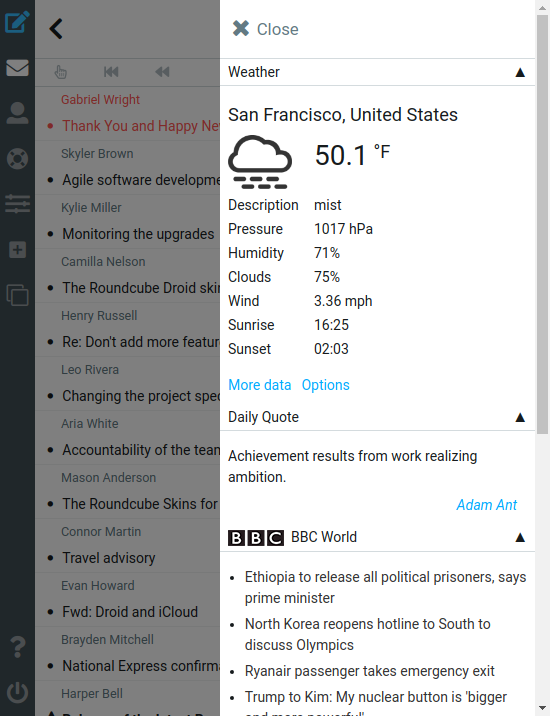Click the compose new message icon
550x716 pixels.
(17, 22)
